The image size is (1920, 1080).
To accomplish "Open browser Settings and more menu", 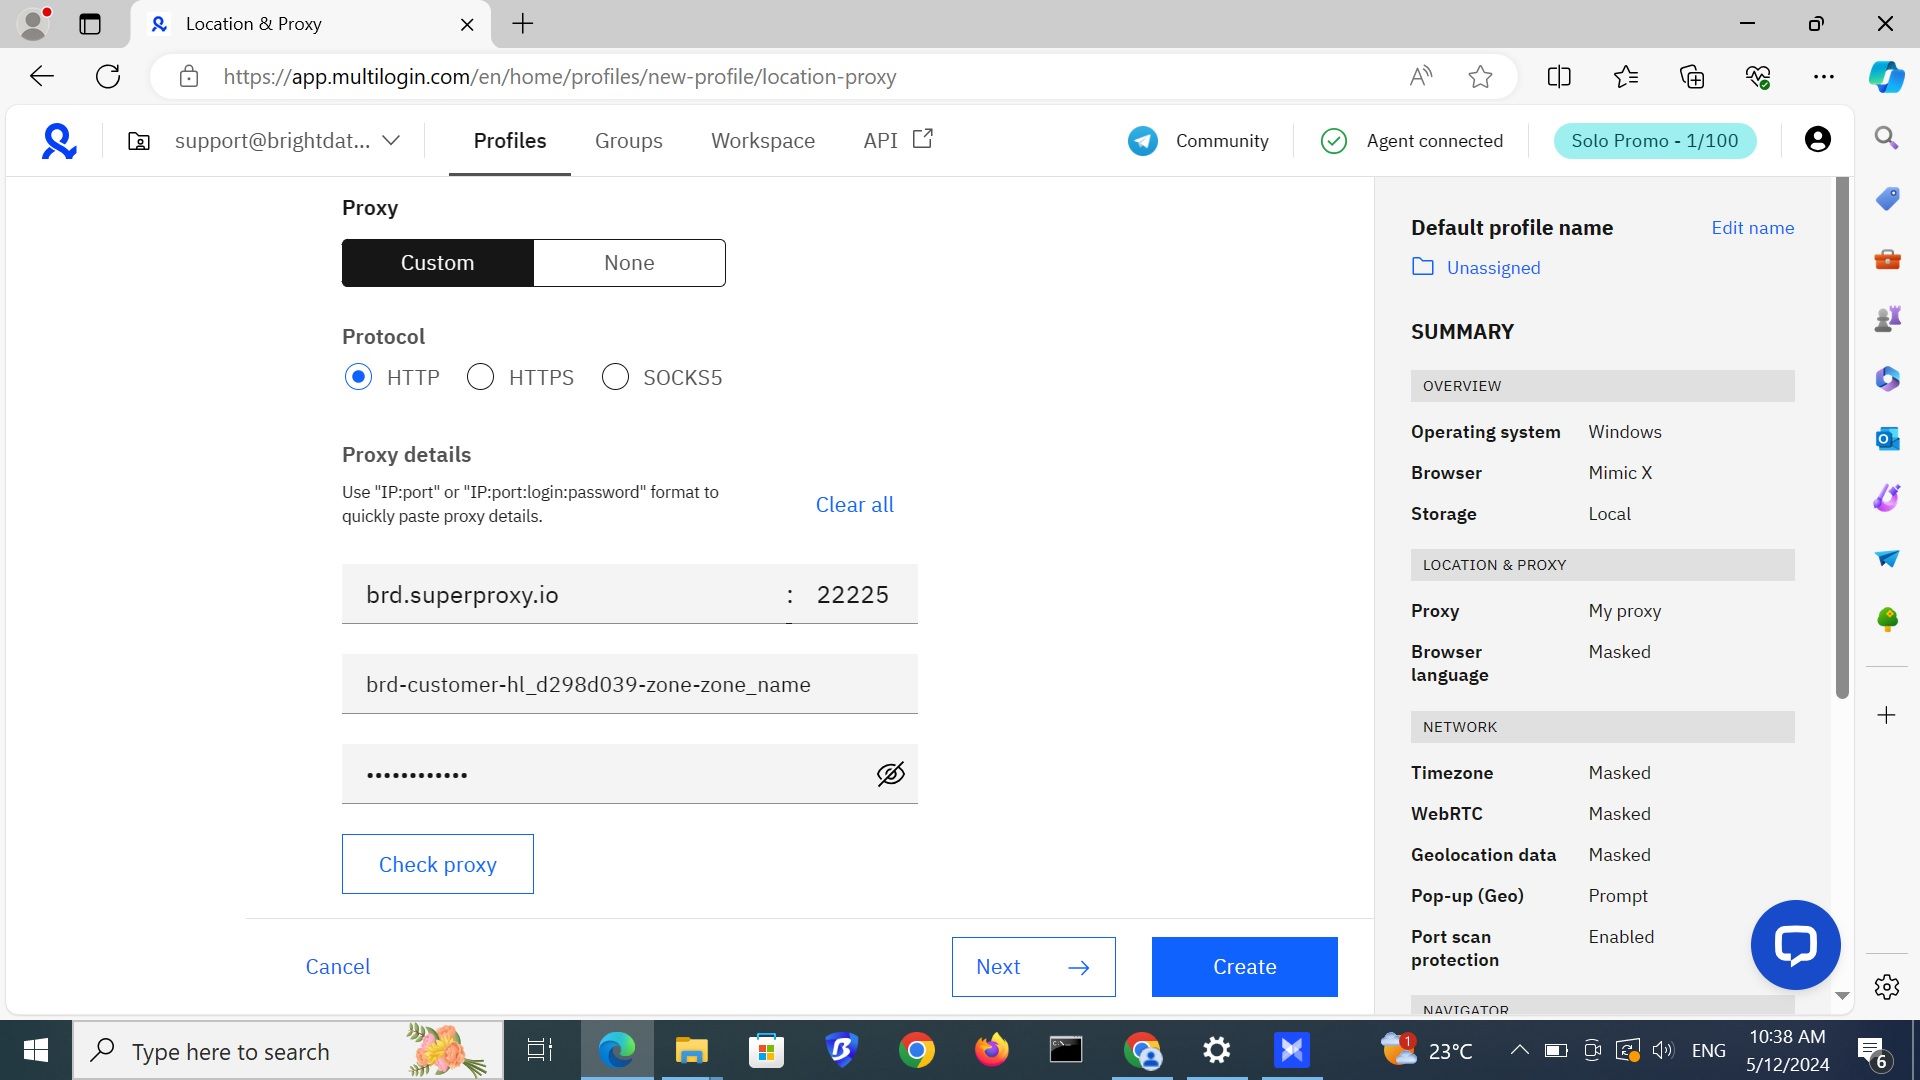I will click(1823, 77).
